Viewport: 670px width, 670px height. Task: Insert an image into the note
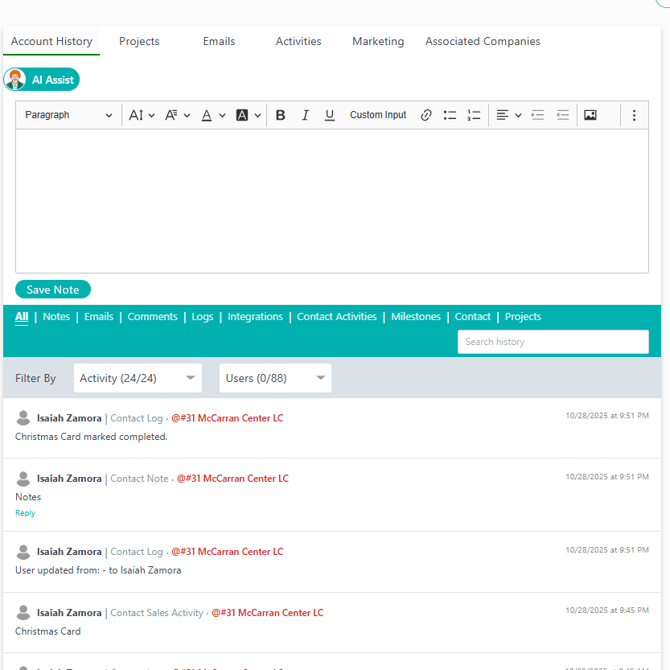590,115
